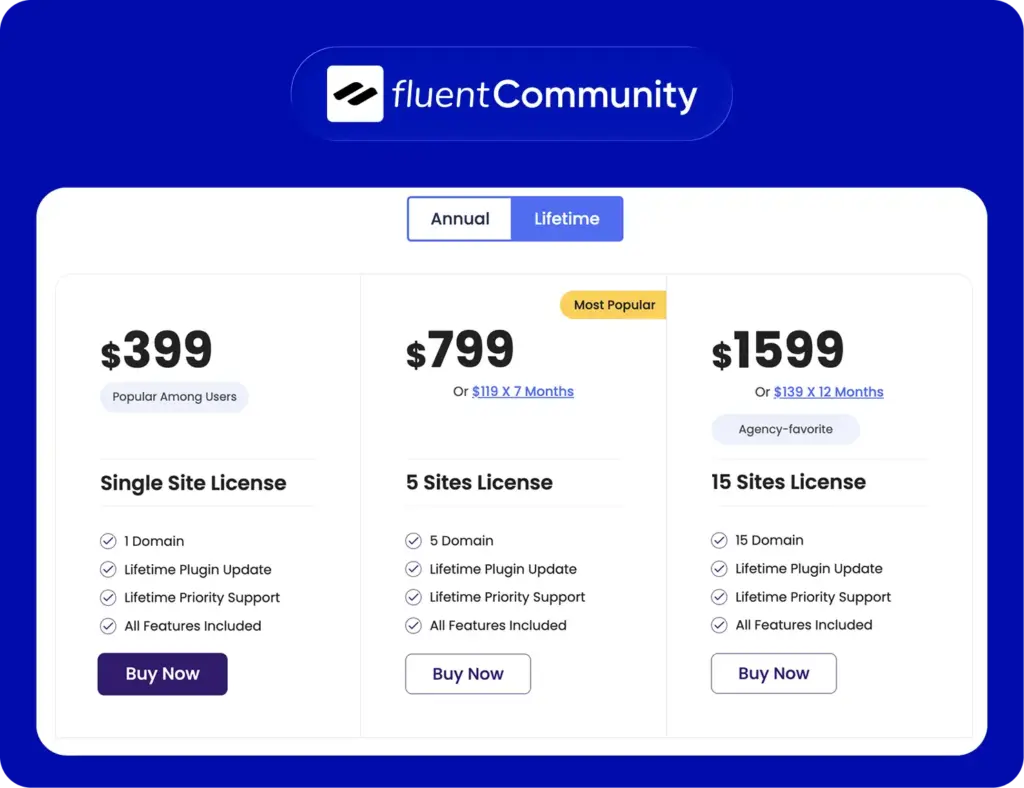Click the 'Most Popular' badge
This screenshot has width=1024, height=788.
[612, 304]
